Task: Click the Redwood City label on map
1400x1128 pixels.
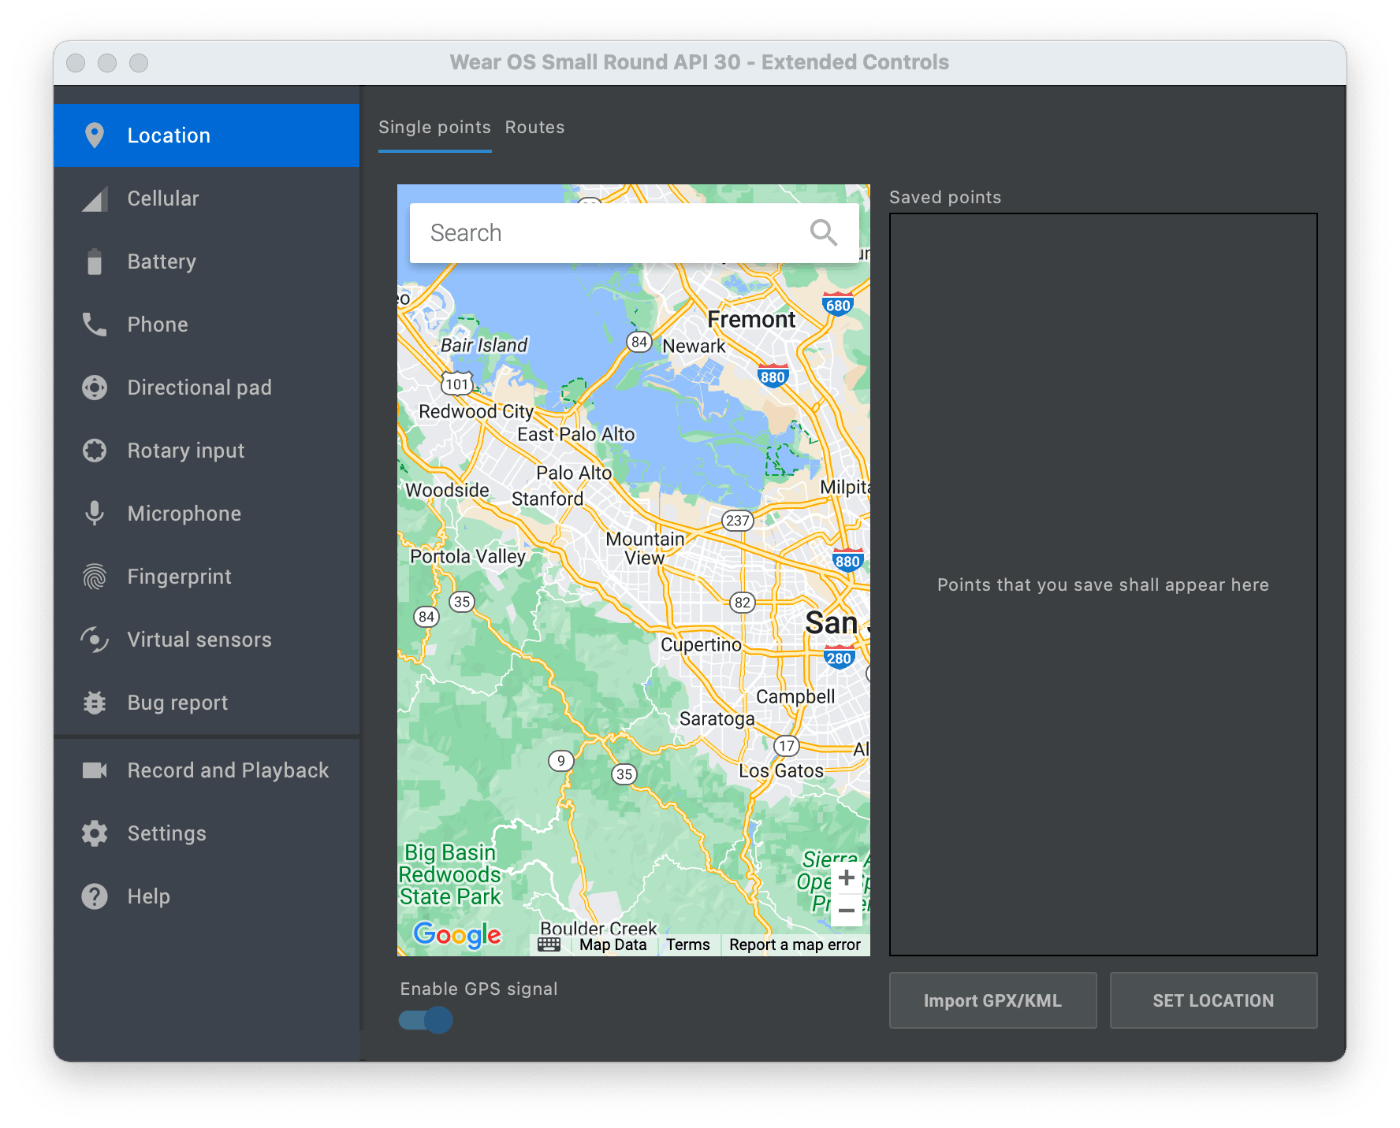Action: tap(476, 411)
